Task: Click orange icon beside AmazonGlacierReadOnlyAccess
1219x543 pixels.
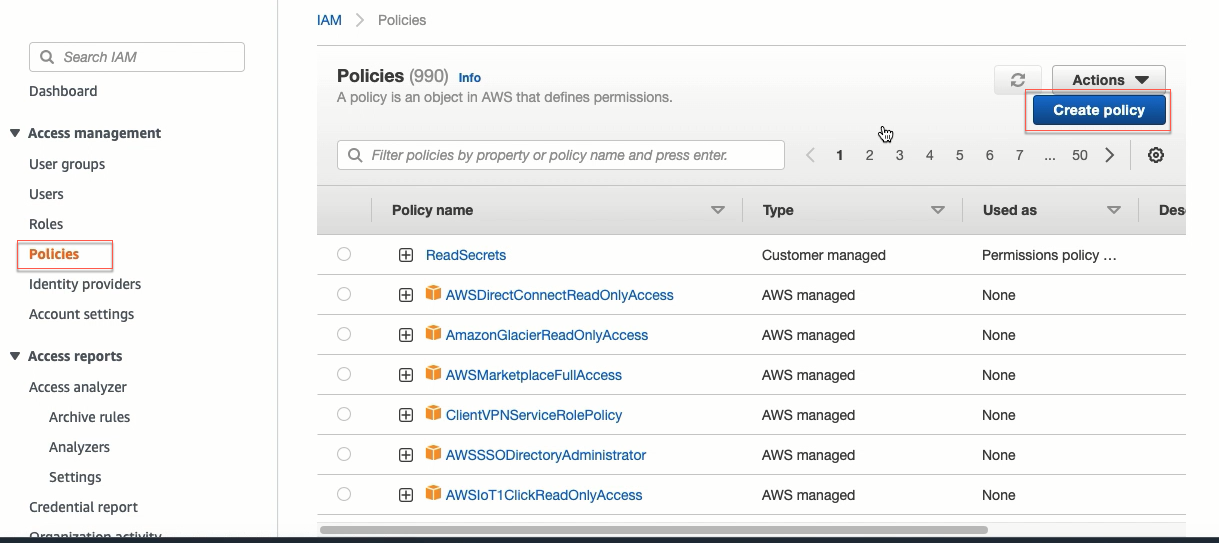Action: point(433,333)
